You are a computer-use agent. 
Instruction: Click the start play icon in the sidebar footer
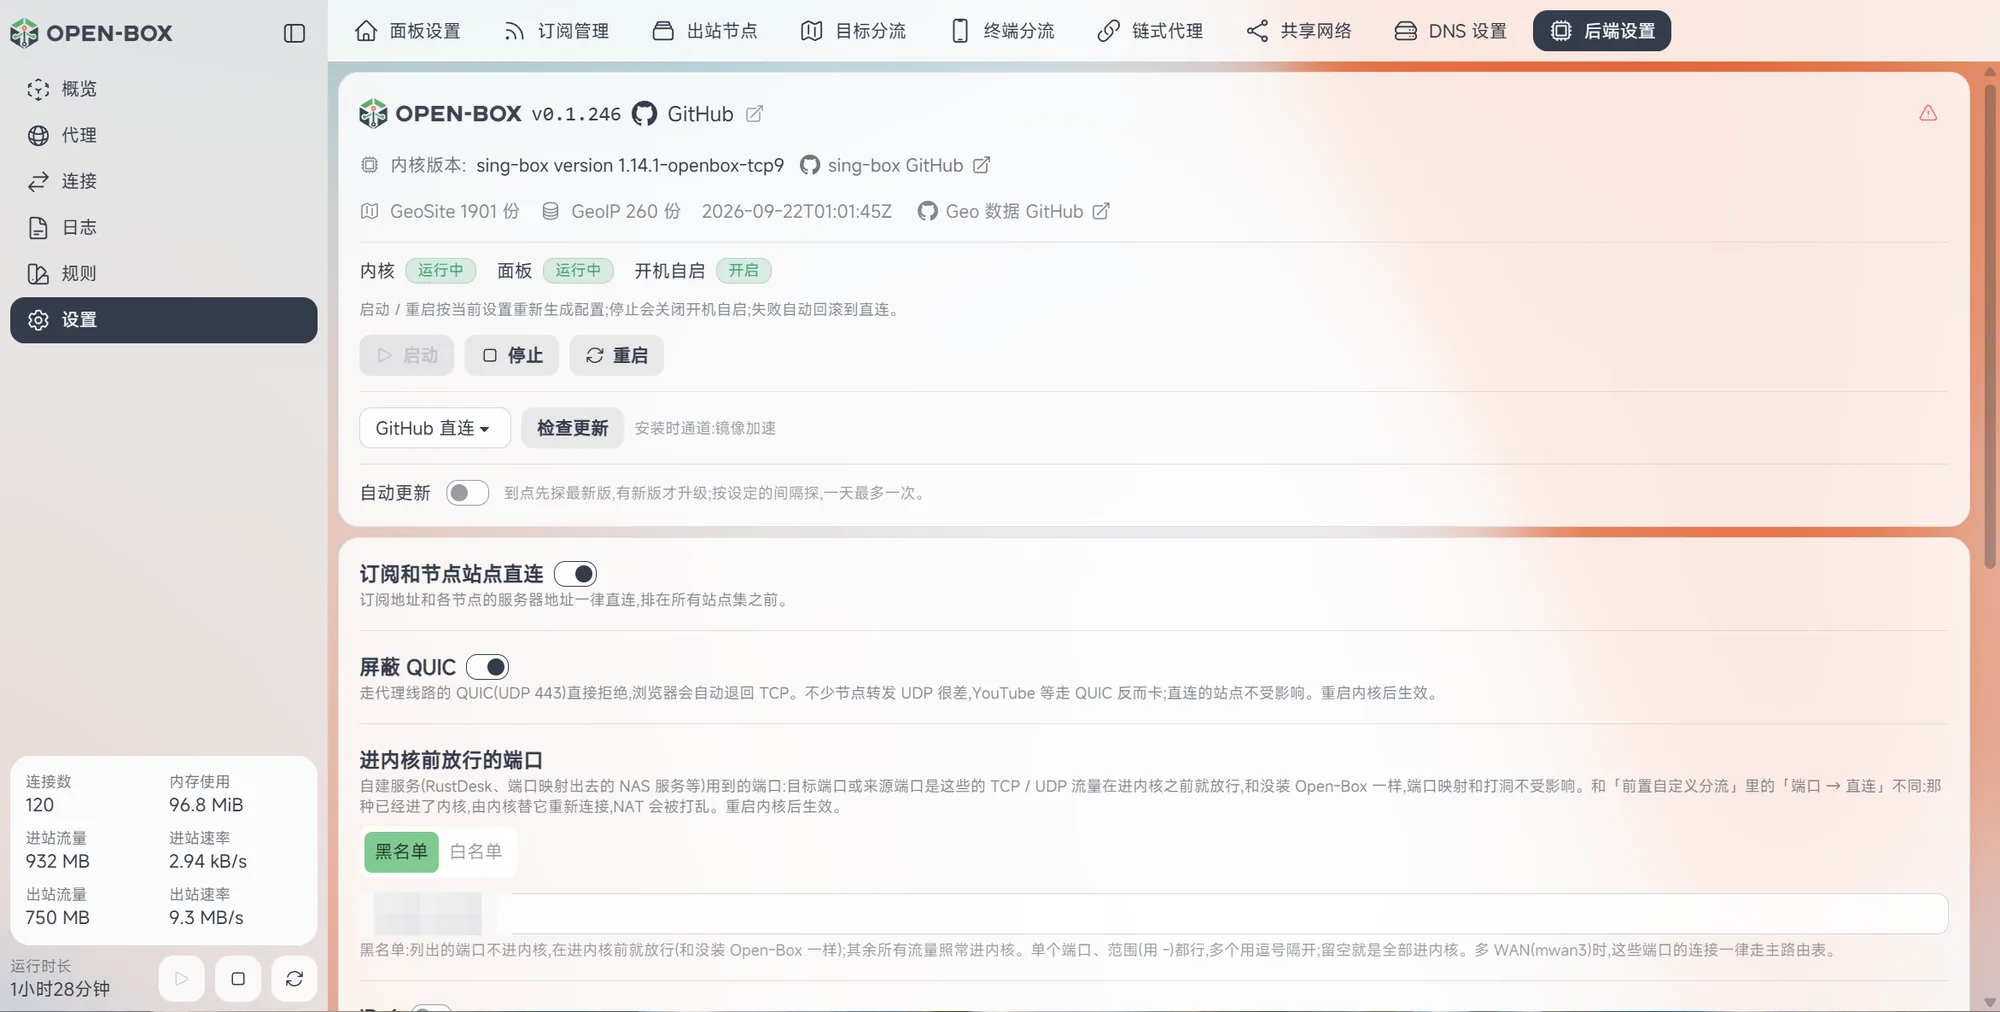pos(181,978)
